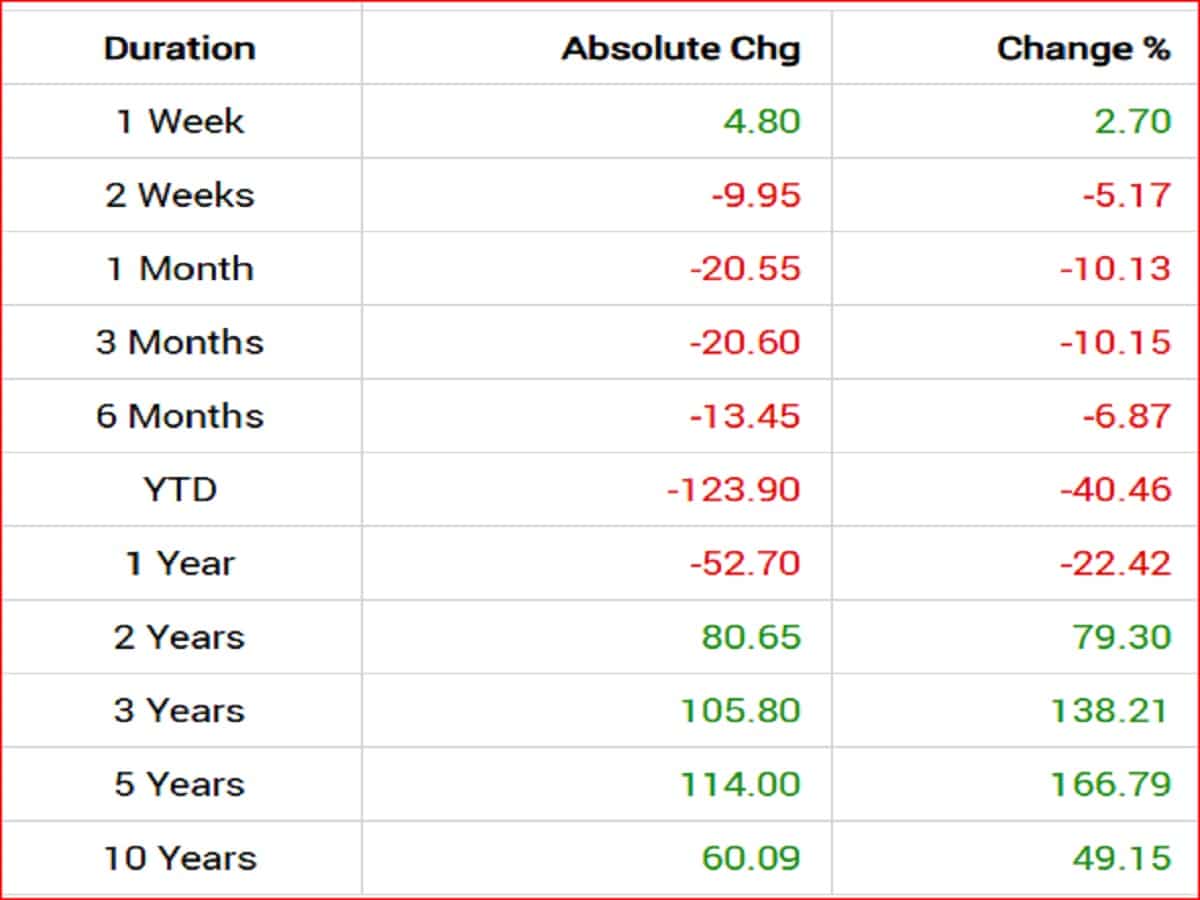Select the 1 Week row label
The width and height of the screenshot is (1200, 900).
[180, 122]
